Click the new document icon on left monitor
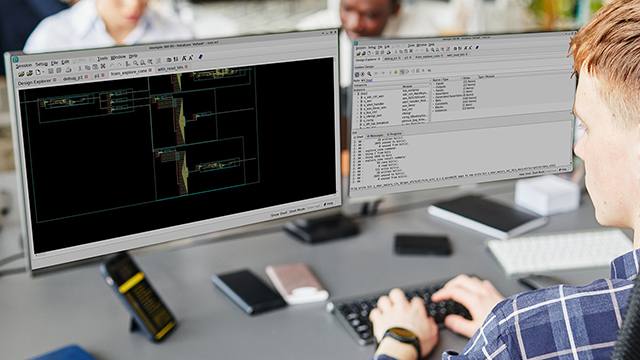Screen dimensions: 640x360 tap(38, 72)
